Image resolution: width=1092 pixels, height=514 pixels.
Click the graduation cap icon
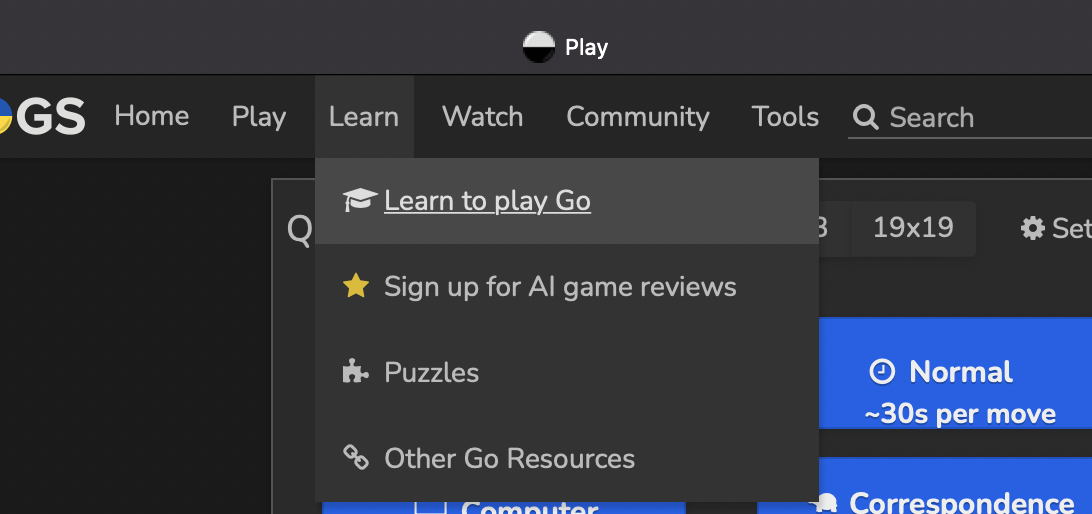pyautogui.click(x=359, y=201)
